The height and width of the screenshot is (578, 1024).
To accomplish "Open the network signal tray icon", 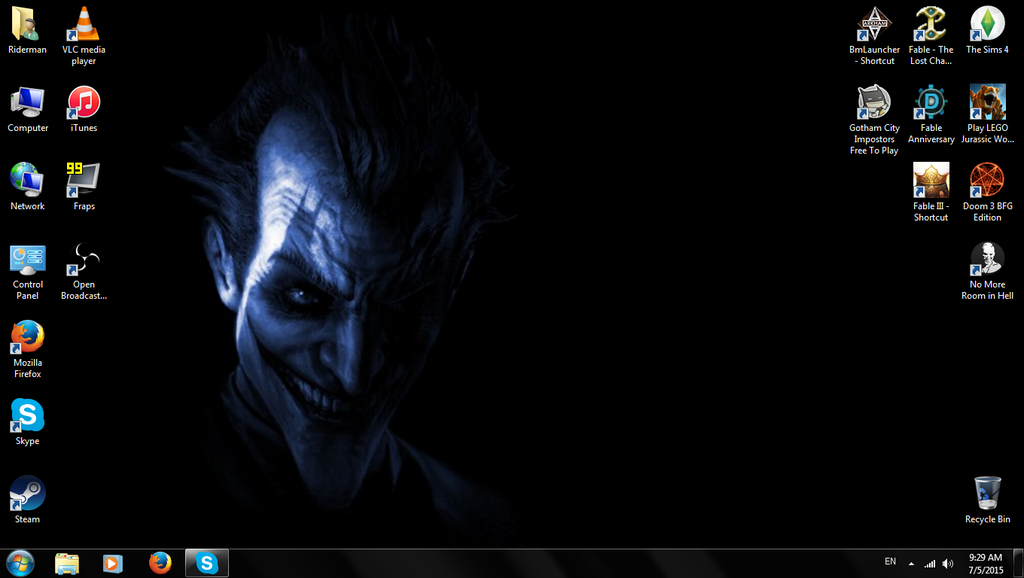I will (930, 564).
